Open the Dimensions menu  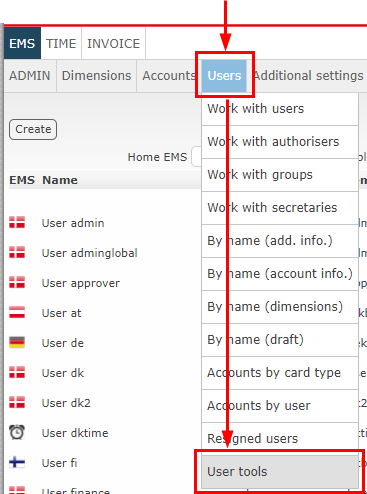(x=96, y=76)
